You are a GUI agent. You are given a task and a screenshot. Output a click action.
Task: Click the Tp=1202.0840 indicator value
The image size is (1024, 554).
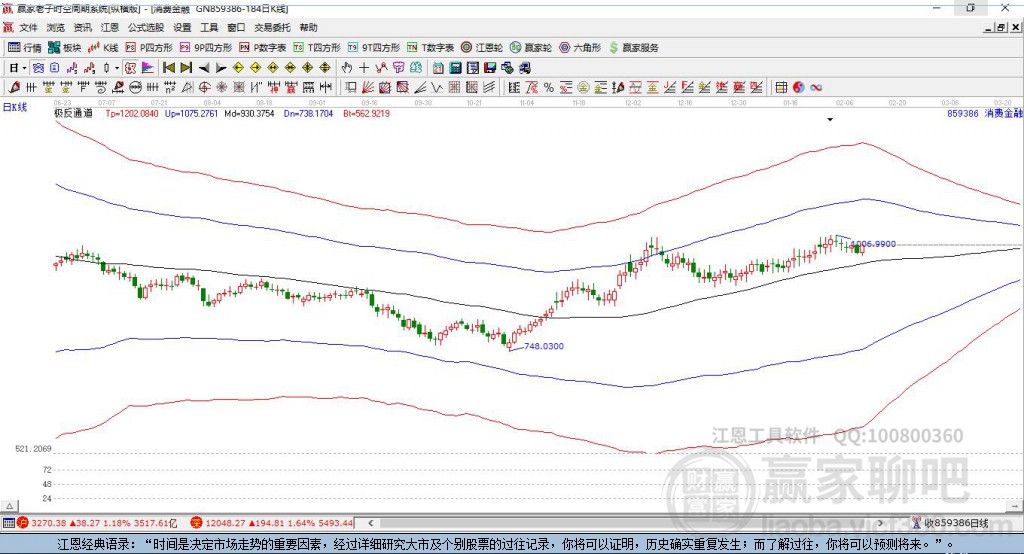click(132, 113)
